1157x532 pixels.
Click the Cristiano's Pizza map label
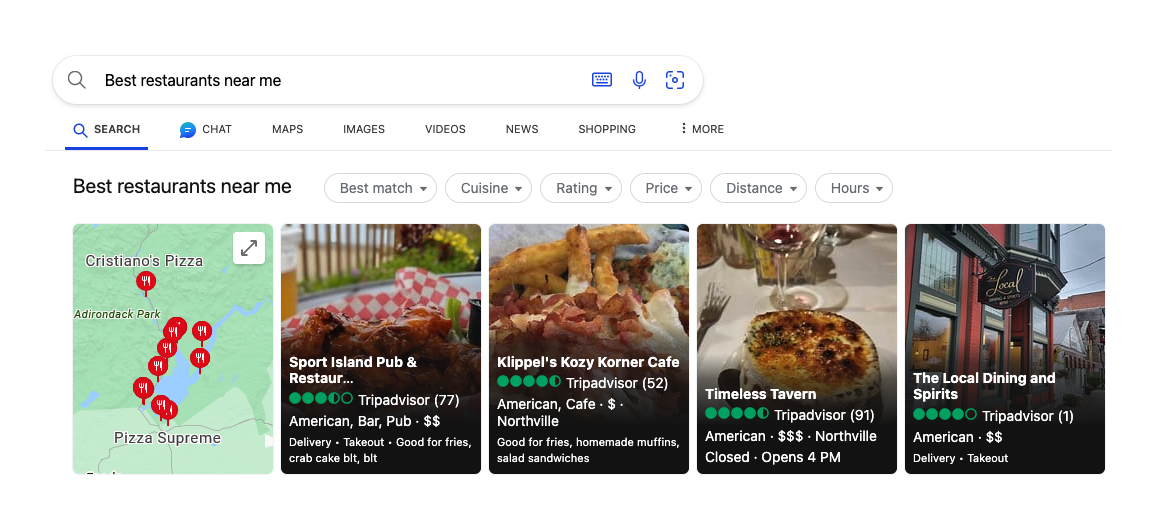point(144,260)
